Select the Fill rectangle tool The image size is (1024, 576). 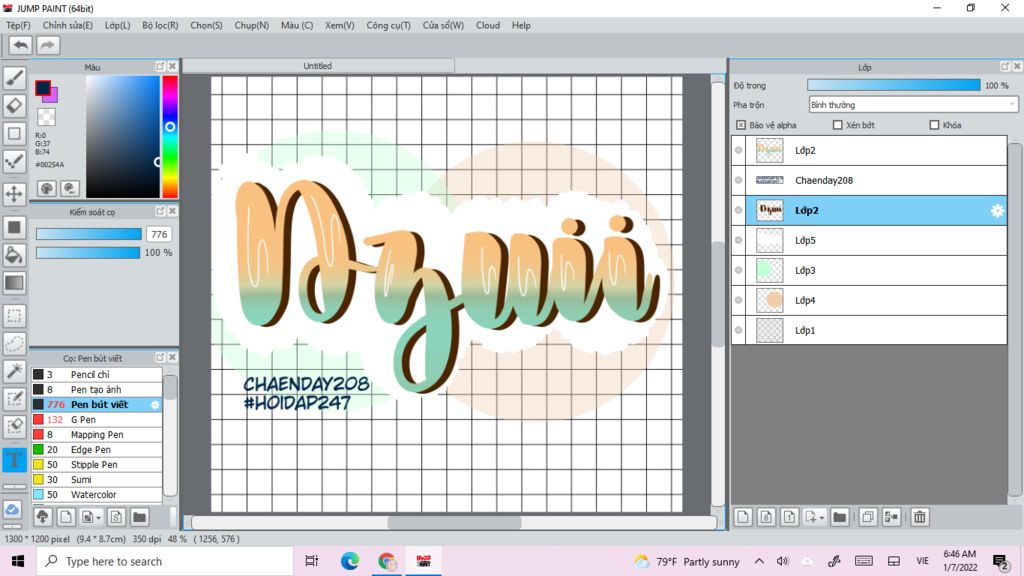tap(14, 227)
